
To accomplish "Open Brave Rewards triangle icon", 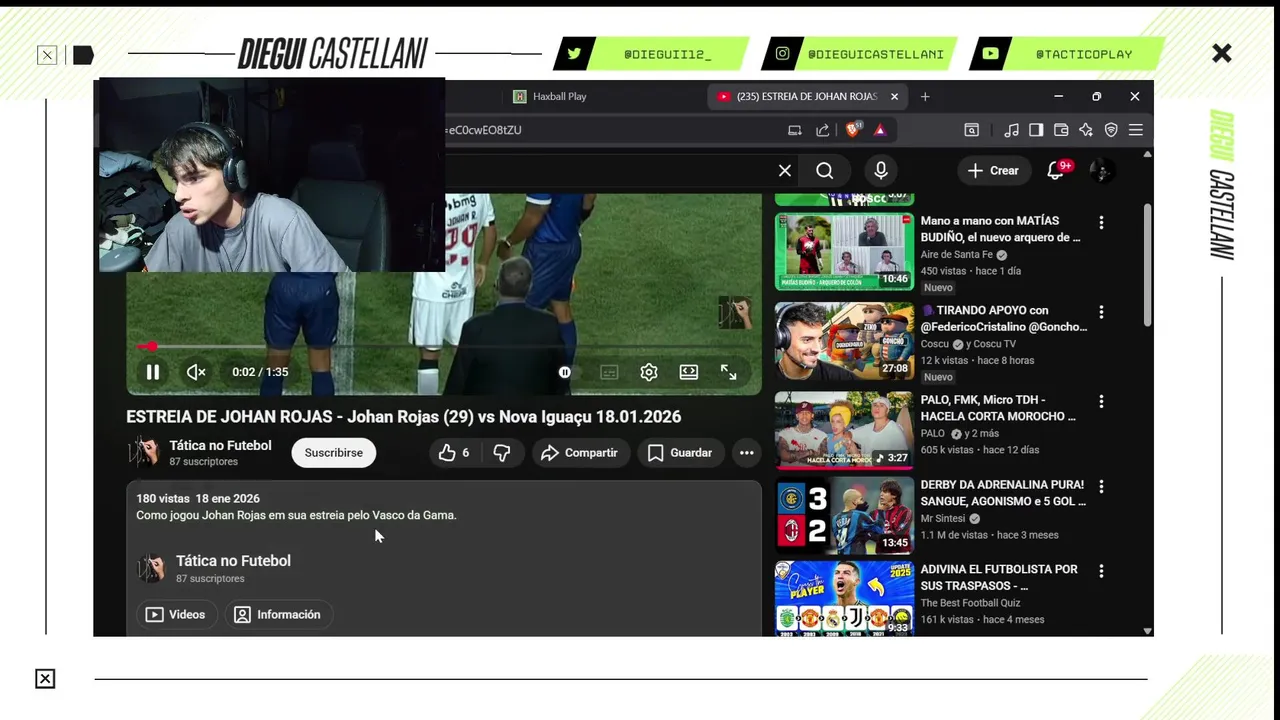I will (880, 130).
